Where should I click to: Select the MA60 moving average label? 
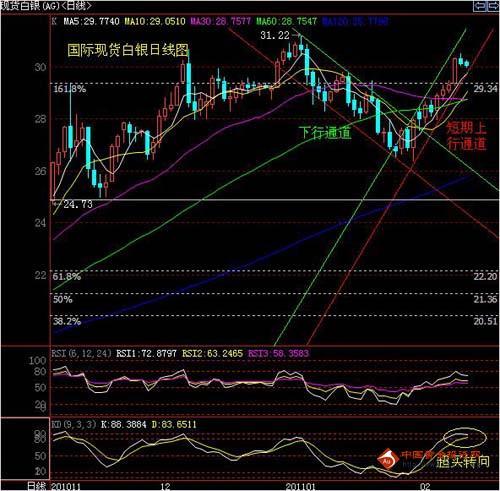287,22
